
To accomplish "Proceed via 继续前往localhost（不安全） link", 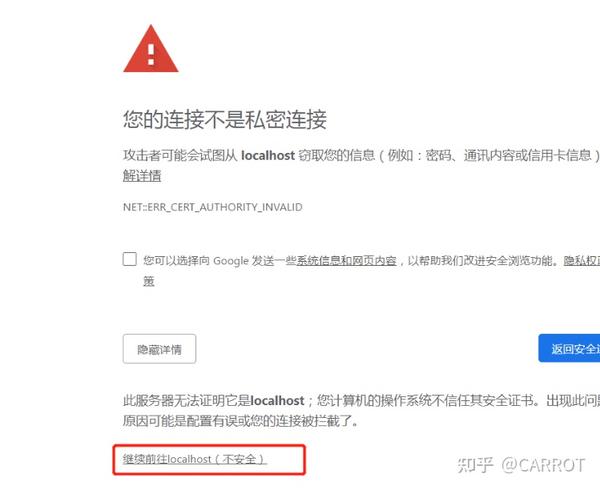I will (x=195, y=459).
